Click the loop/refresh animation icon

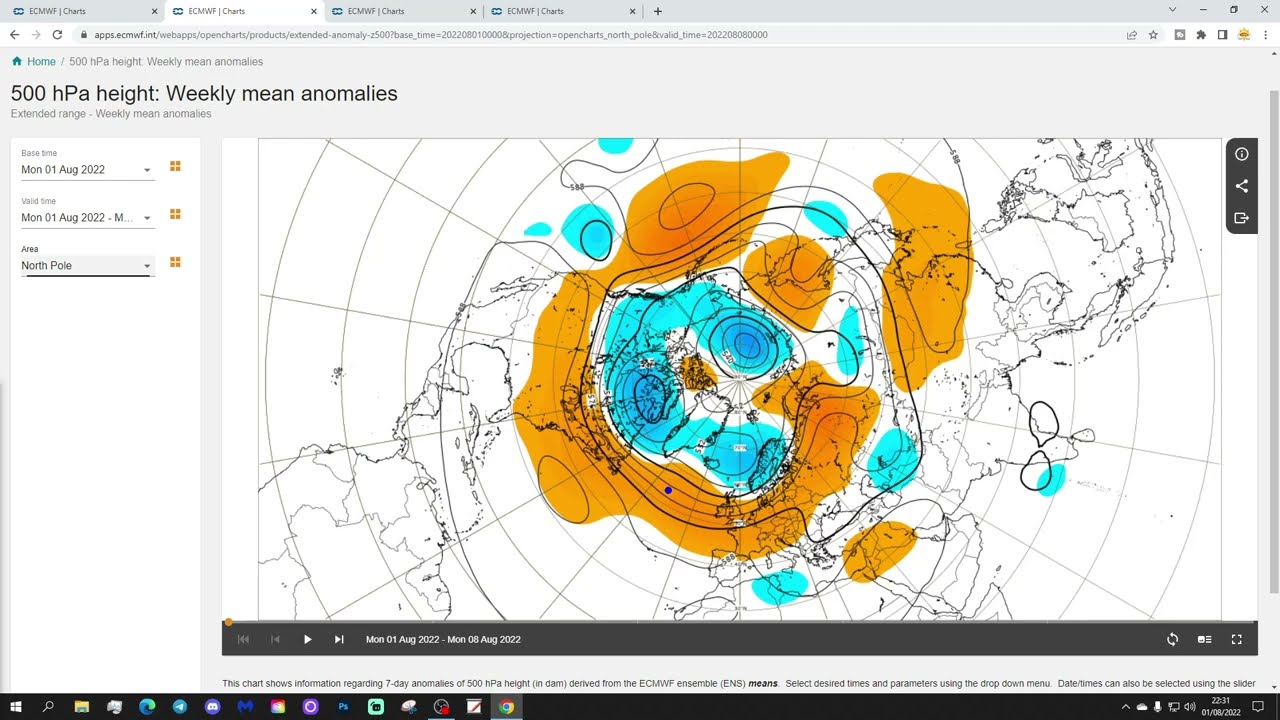coord(1172,639)
